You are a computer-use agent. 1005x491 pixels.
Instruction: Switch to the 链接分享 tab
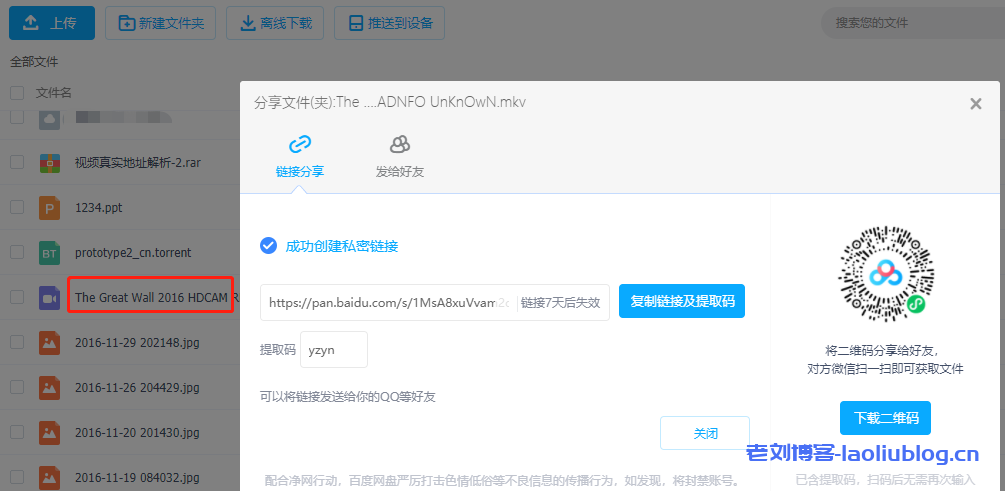click(300, 157)
